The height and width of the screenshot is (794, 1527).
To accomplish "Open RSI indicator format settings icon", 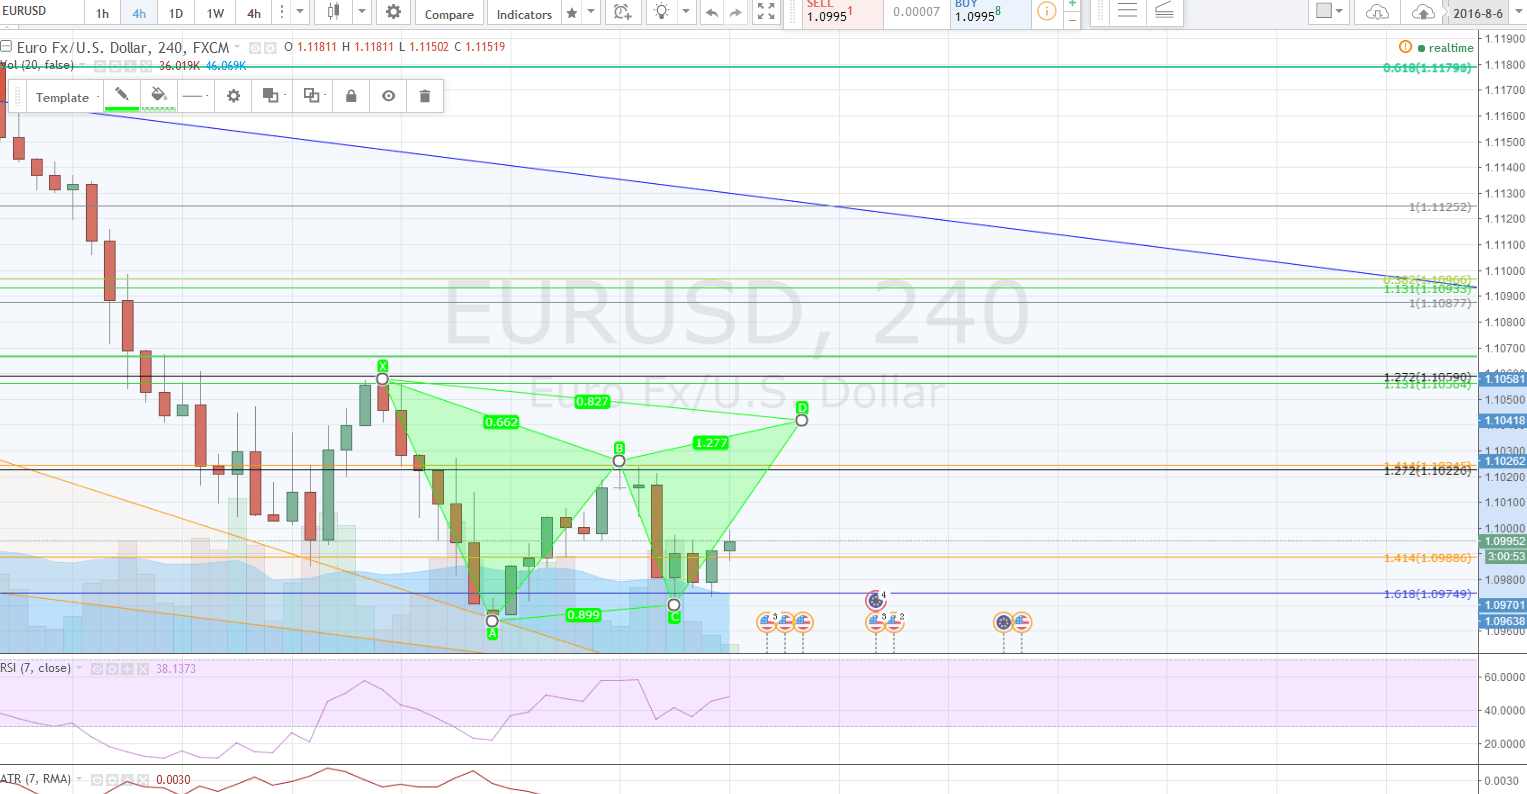I will click(113, 668).
